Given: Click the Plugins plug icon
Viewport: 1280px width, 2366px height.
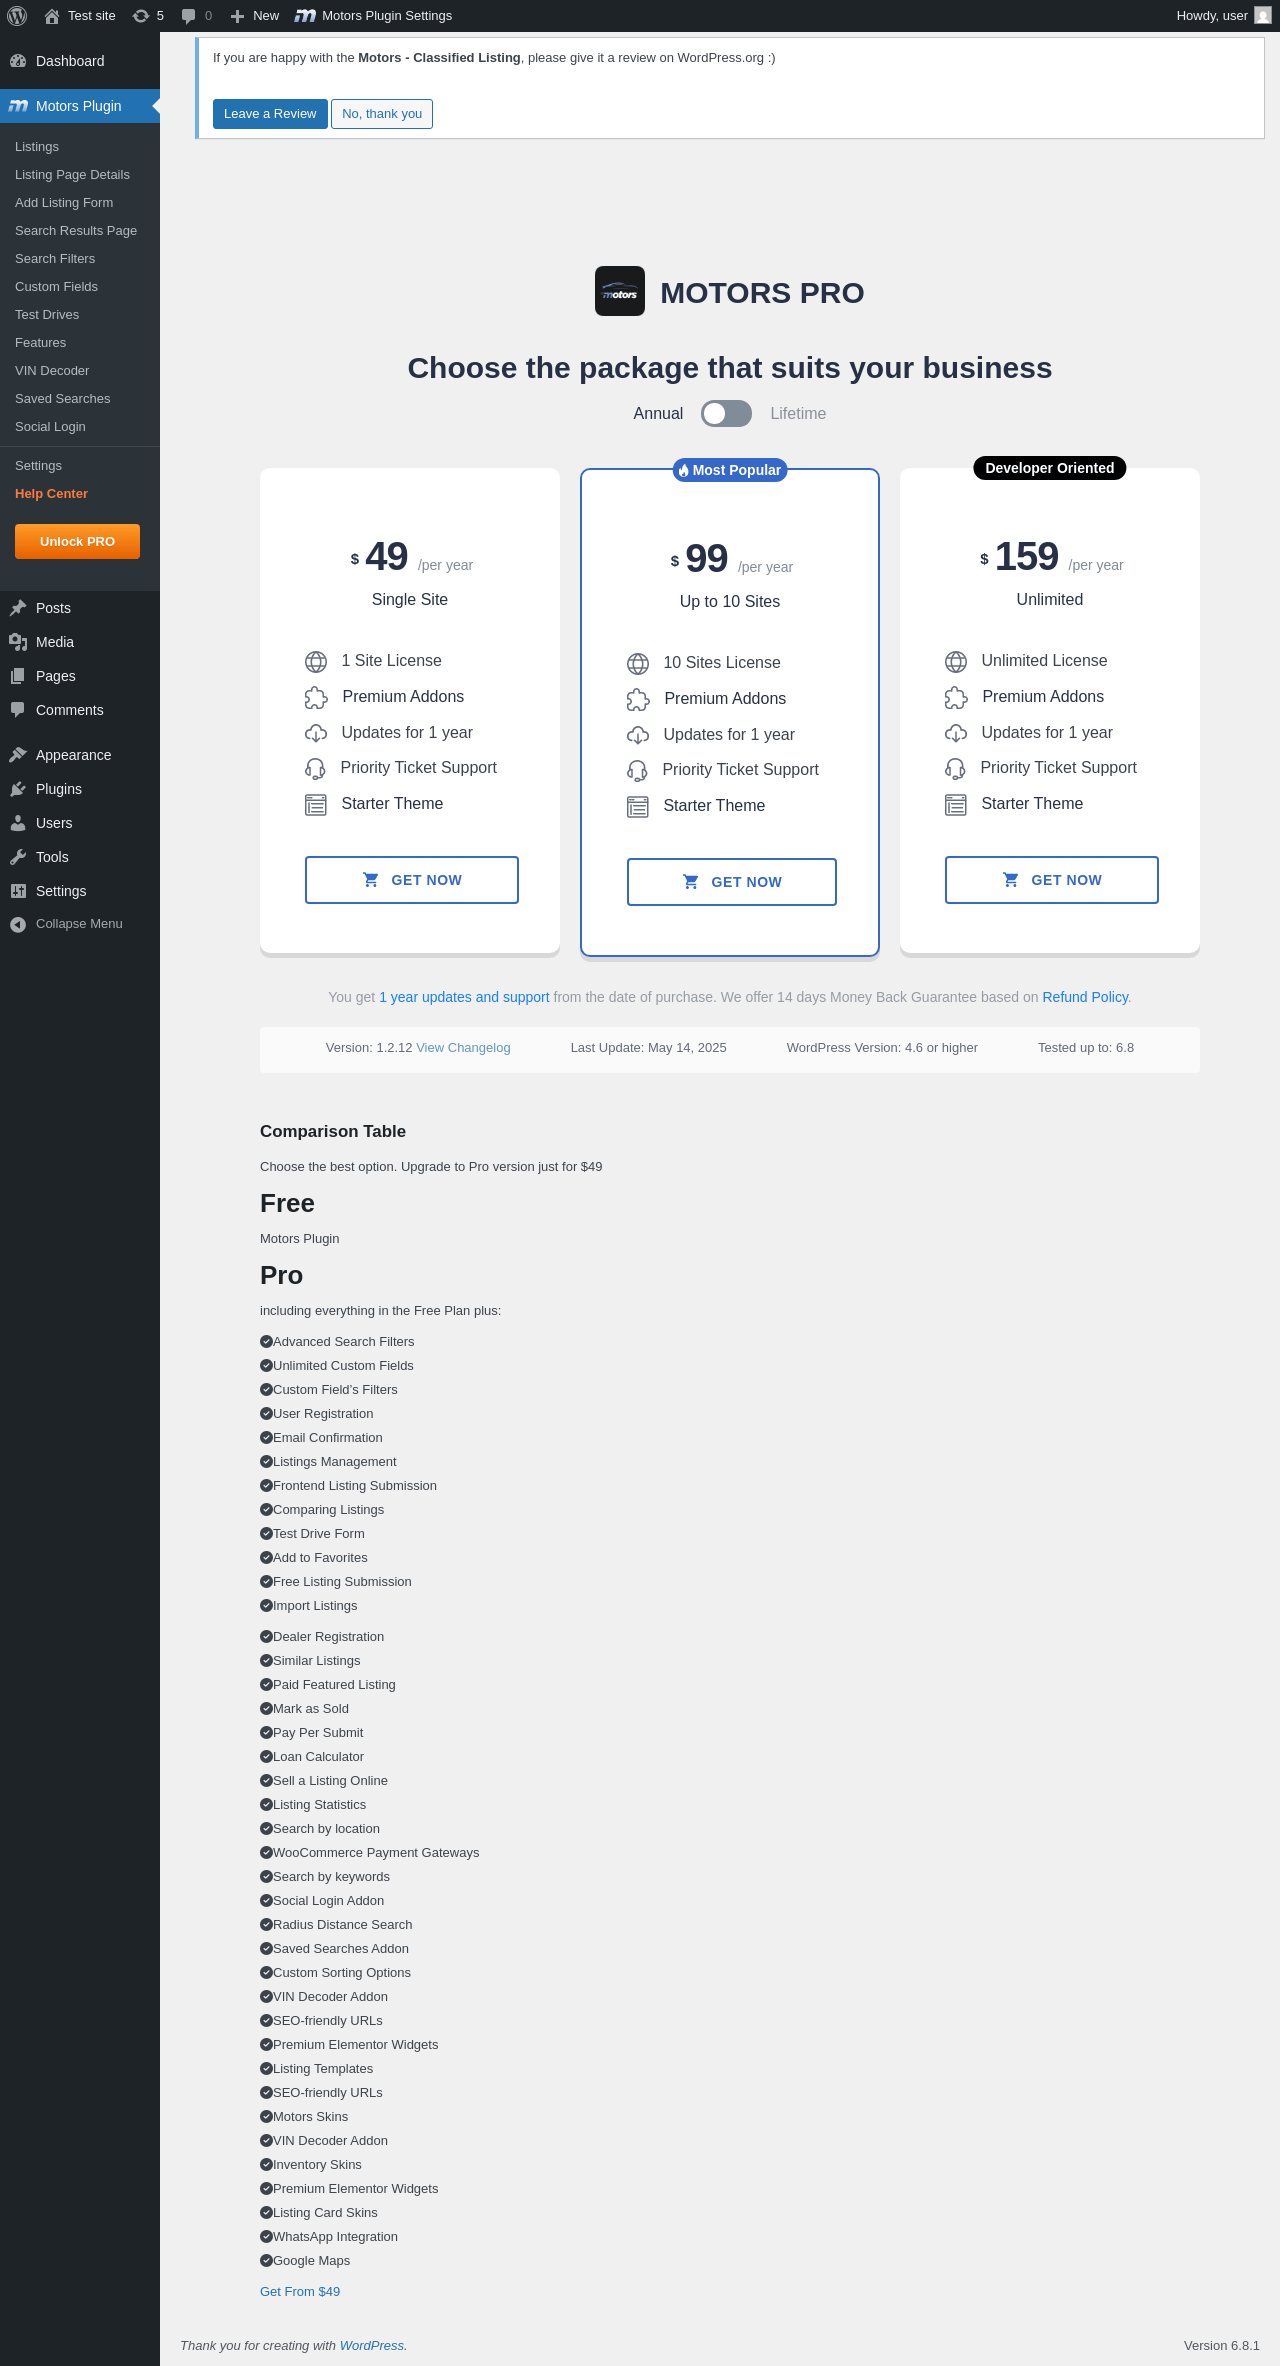Looking at the screenshot, I should 18,789.
